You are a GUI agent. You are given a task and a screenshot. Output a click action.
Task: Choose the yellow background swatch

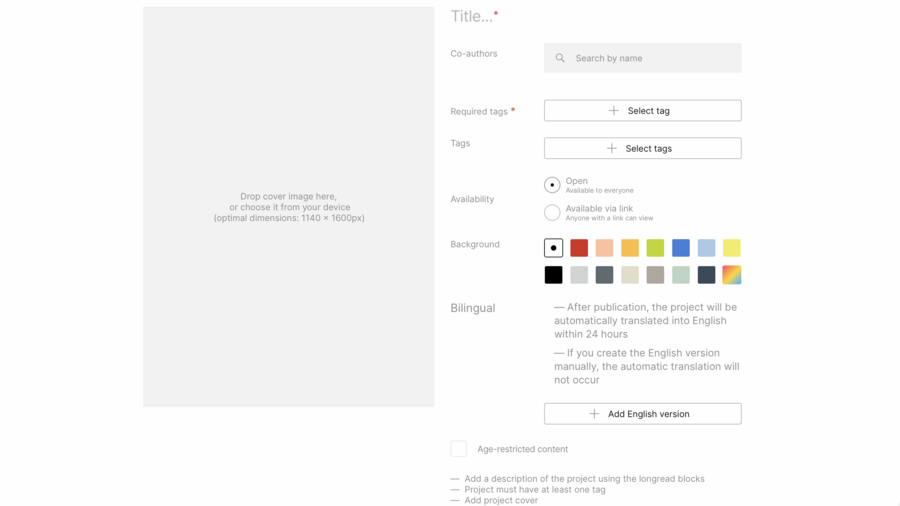click(x=732, y=248)
